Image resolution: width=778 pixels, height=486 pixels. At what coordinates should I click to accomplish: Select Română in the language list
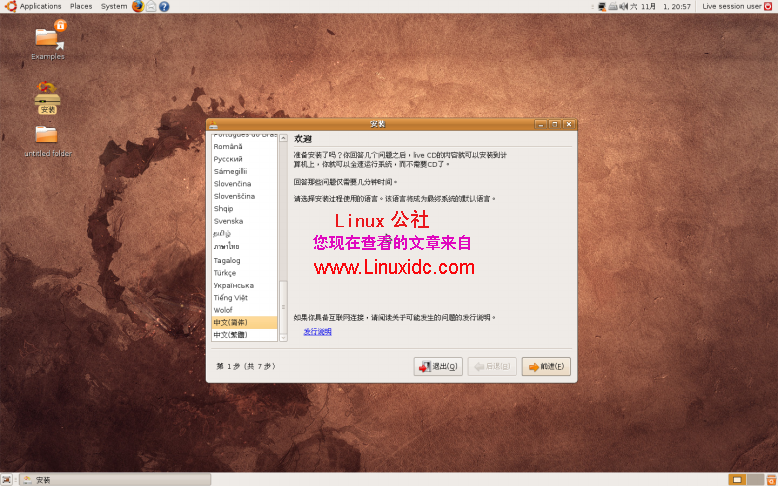point(244,146)
